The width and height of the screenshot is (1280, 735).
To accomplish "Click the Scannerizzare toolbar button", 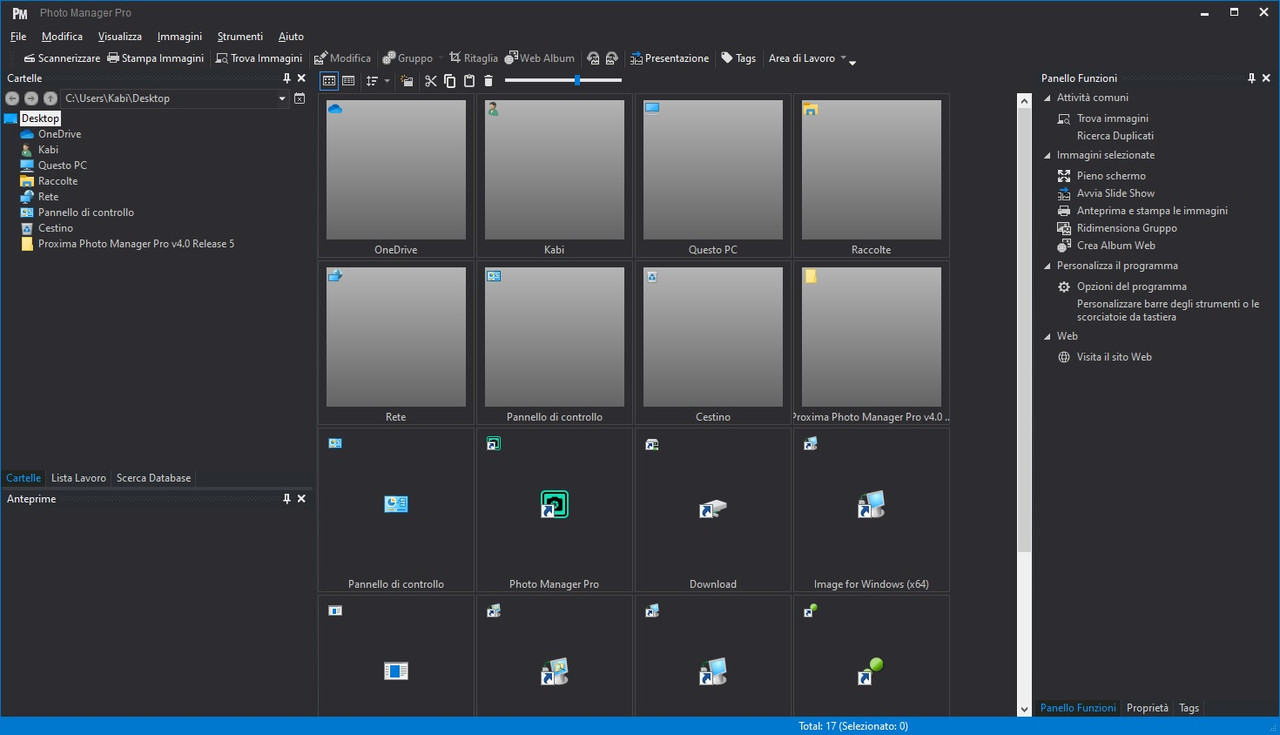I will (62, 58).
